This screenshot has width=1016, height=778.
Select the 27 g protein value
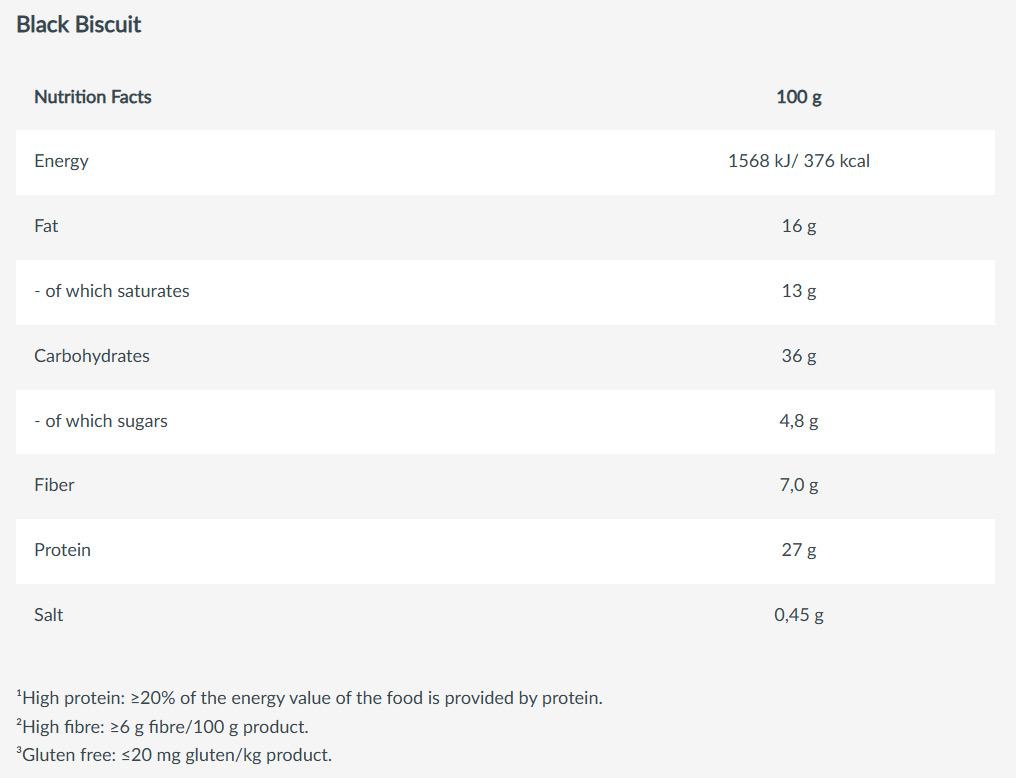798,550
